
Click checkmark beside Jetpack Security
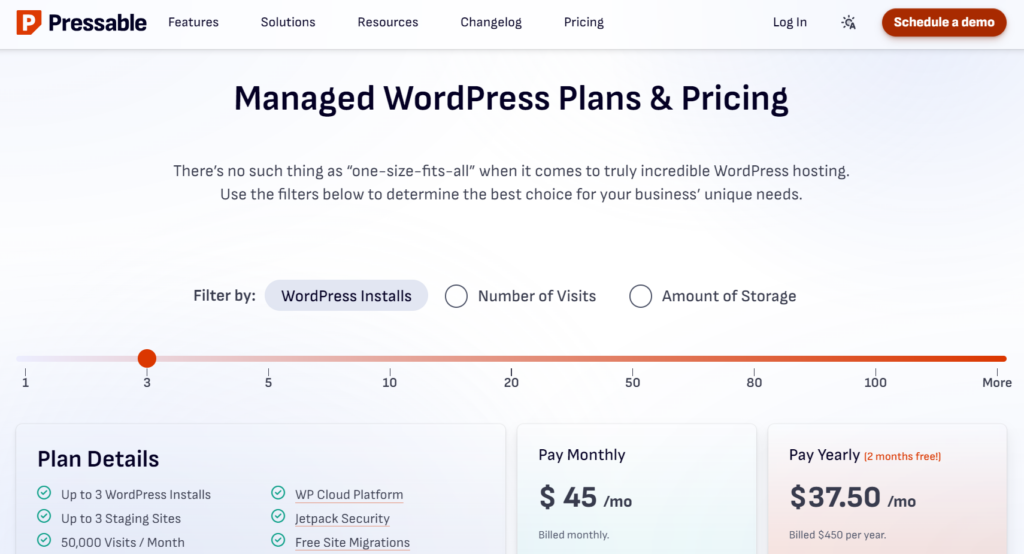pyautogui.click(x=278, y=516)
